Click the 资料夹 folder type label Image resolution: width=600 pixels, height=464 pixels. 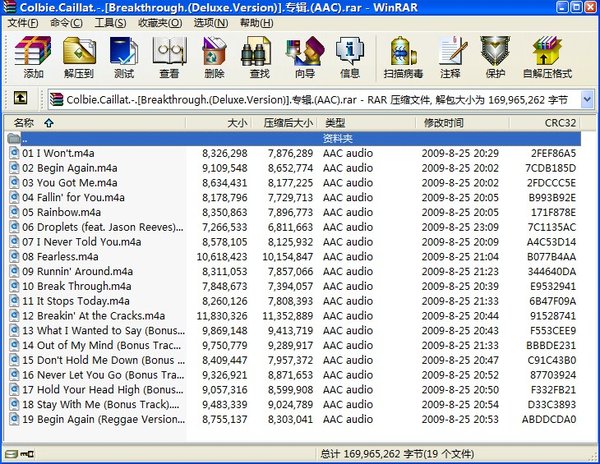tap(338, 138)
